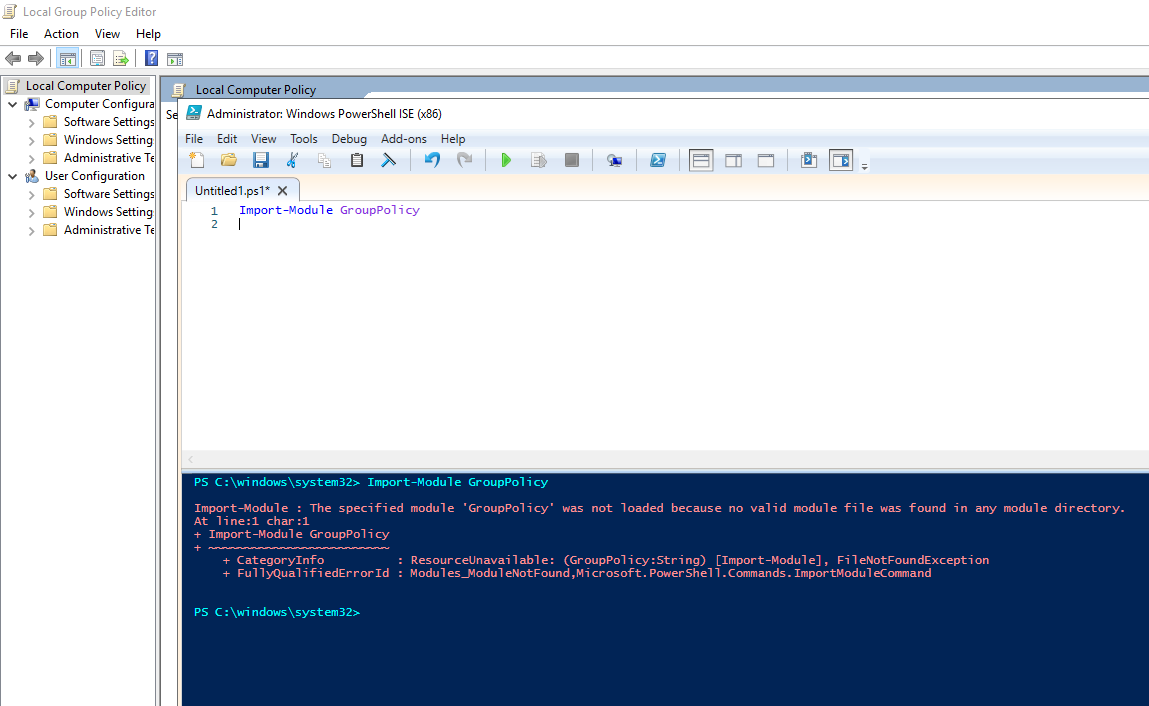1149x706 pixels.
Task: Click Local Computer Policy header in details pane
Action: pyautogui.click(x=256, y=89)
